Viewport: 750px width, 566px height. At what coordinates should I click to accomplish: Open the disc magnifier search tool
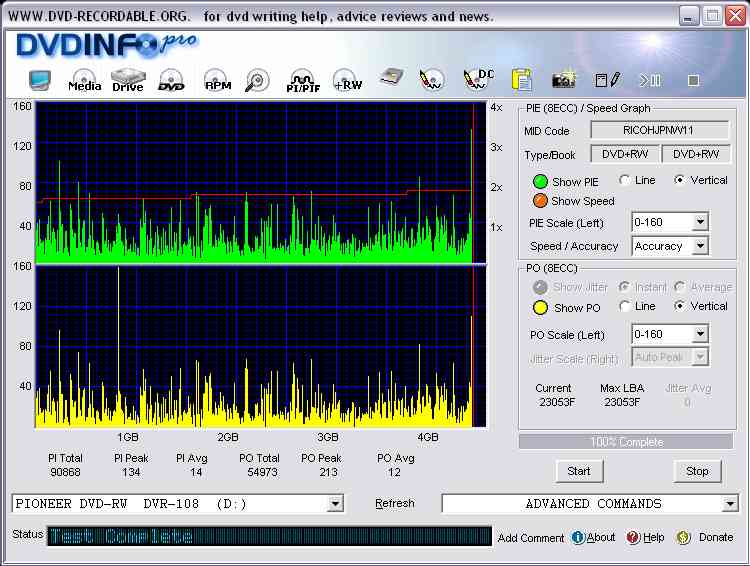coord(257,80)
